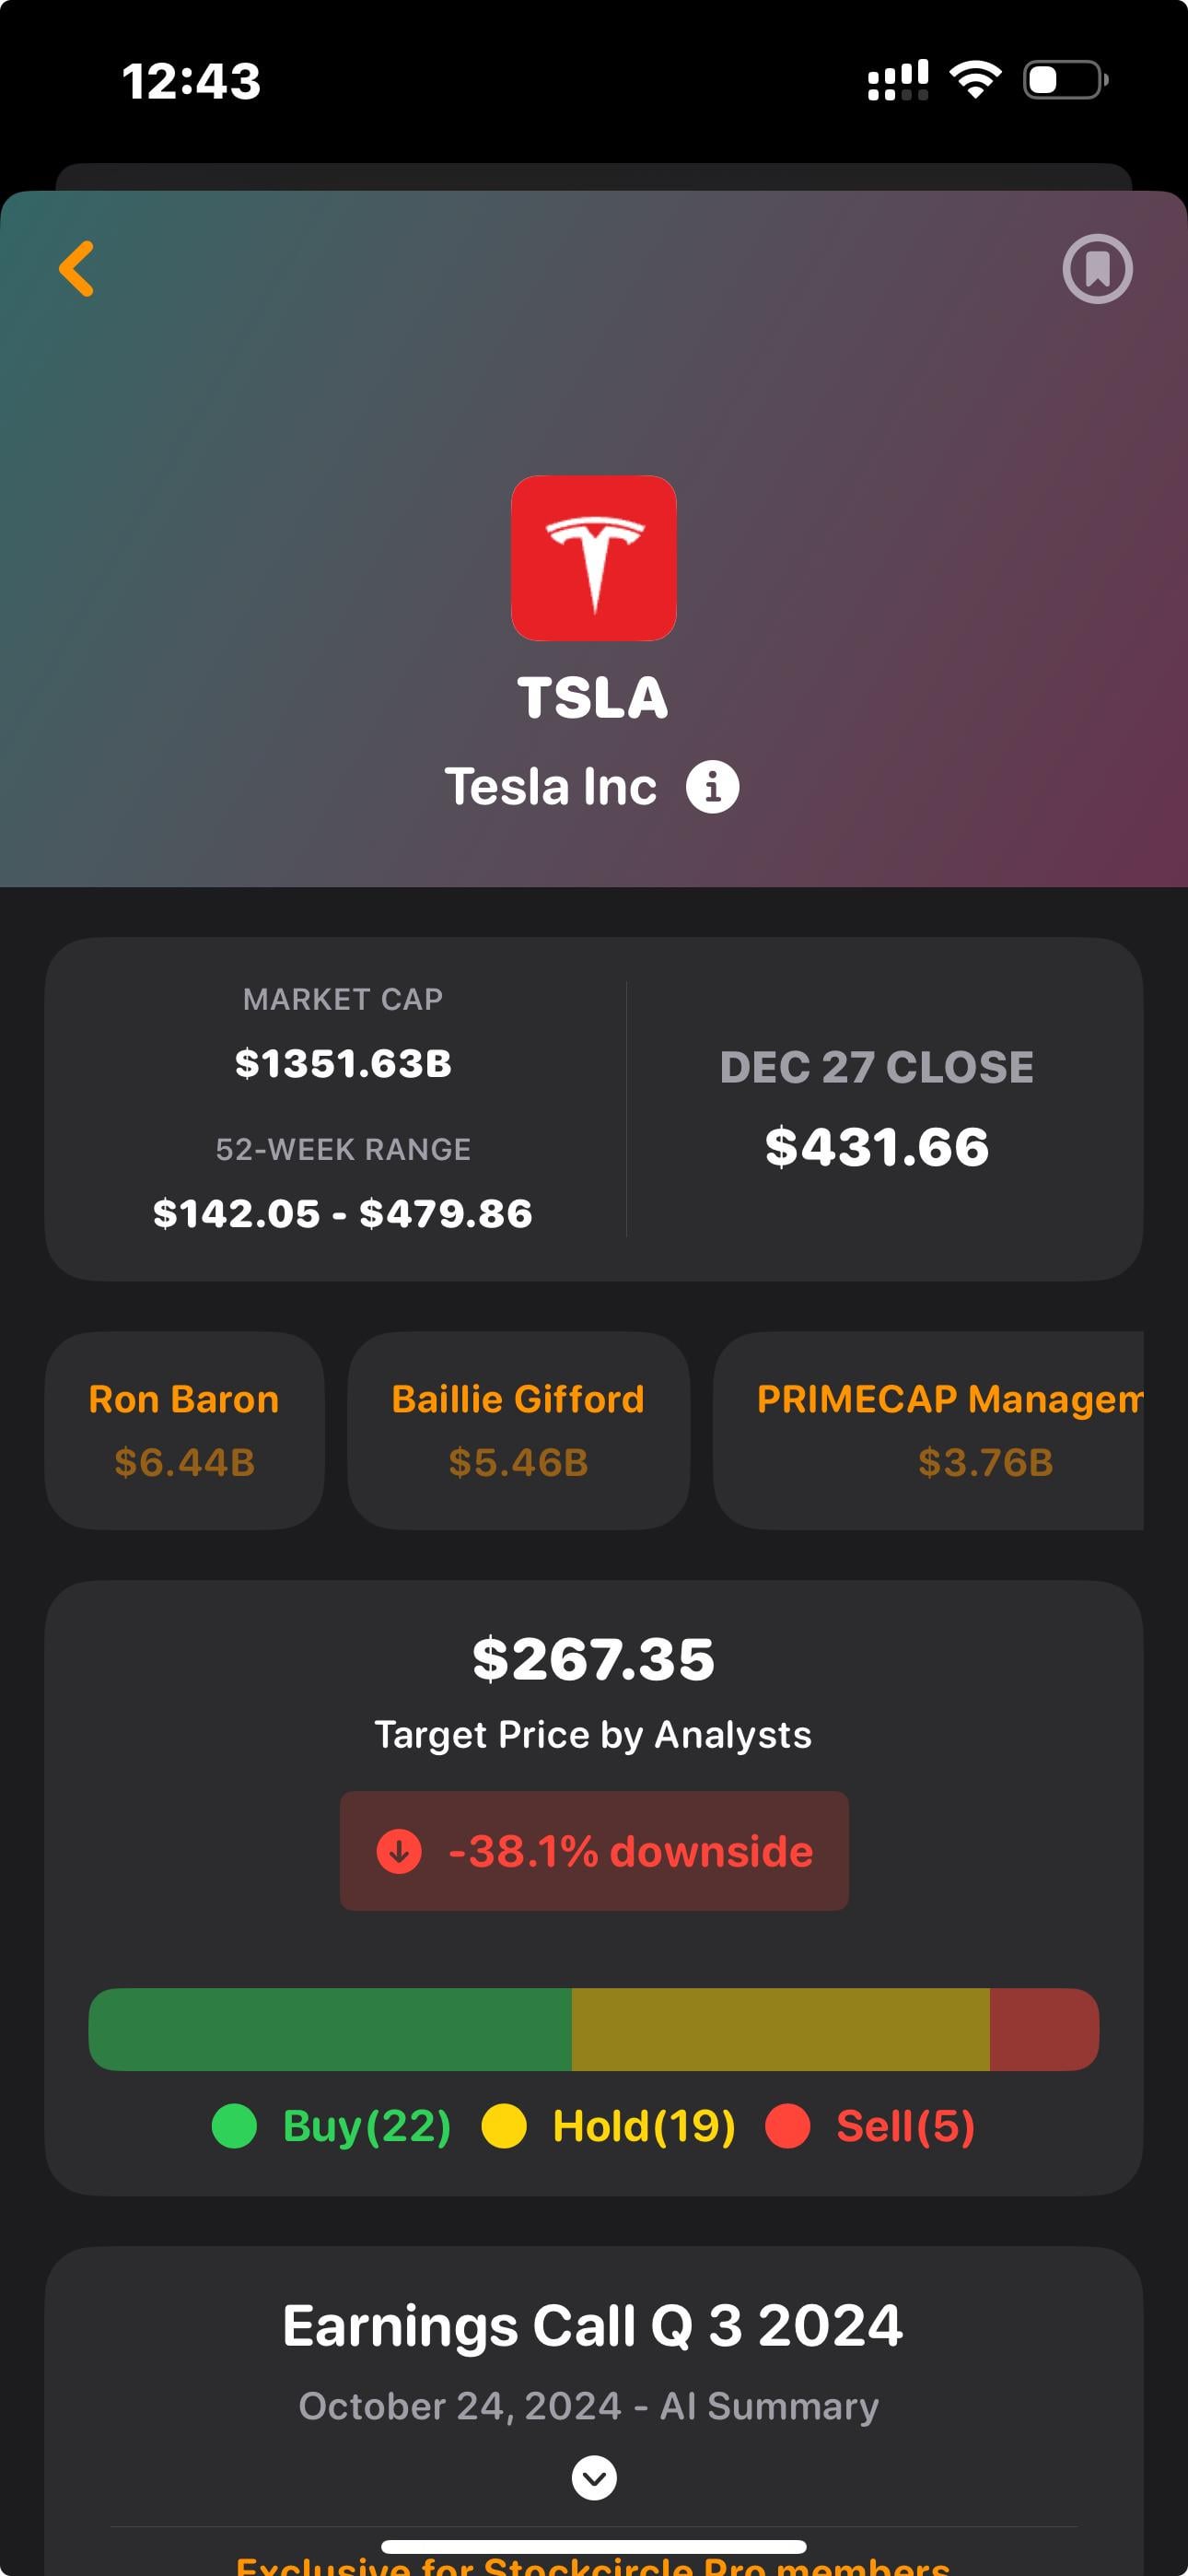
Task: Open the PRIMECAP Management holding card
Action: (930, 1430)
